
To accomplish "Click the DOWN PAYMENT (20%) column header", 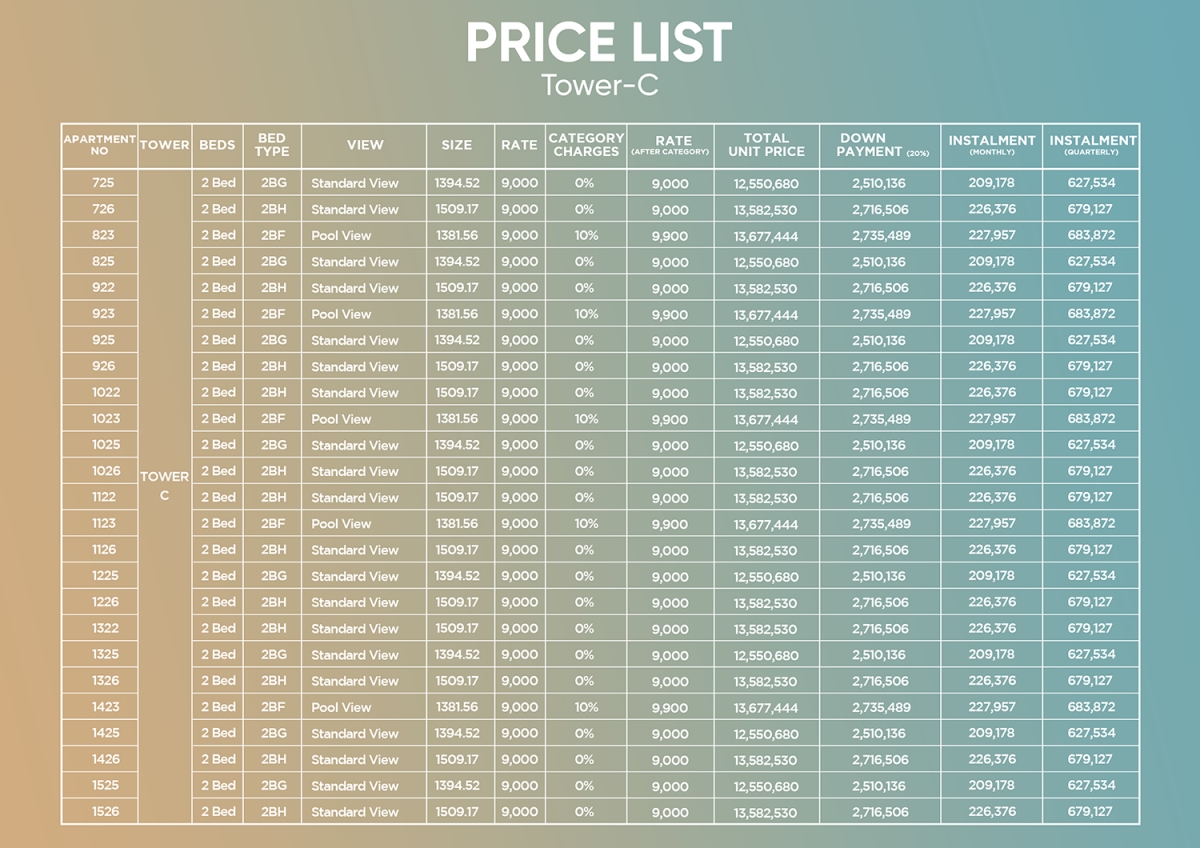I will click(x=880, y=145).
